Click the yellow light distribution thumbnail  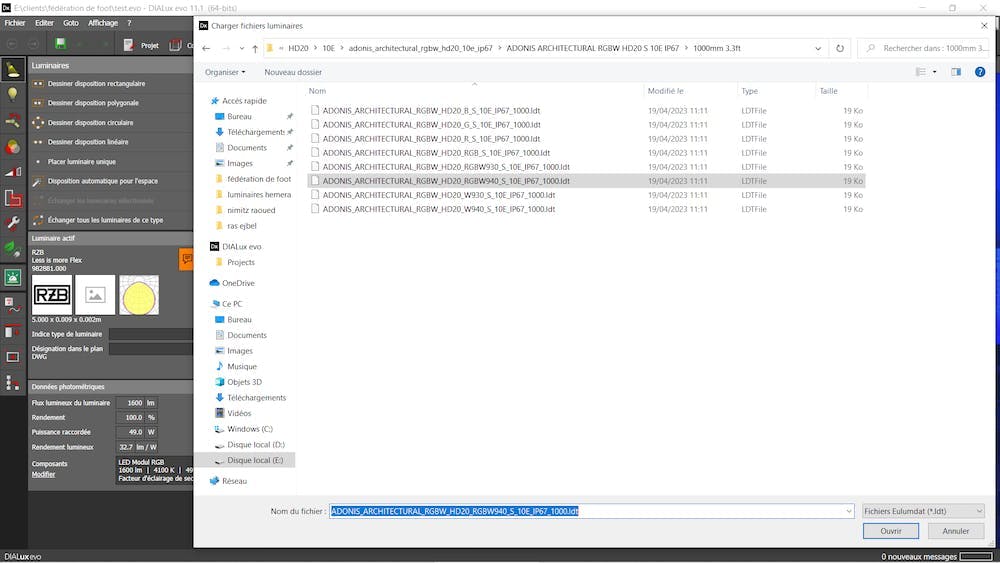139,295
